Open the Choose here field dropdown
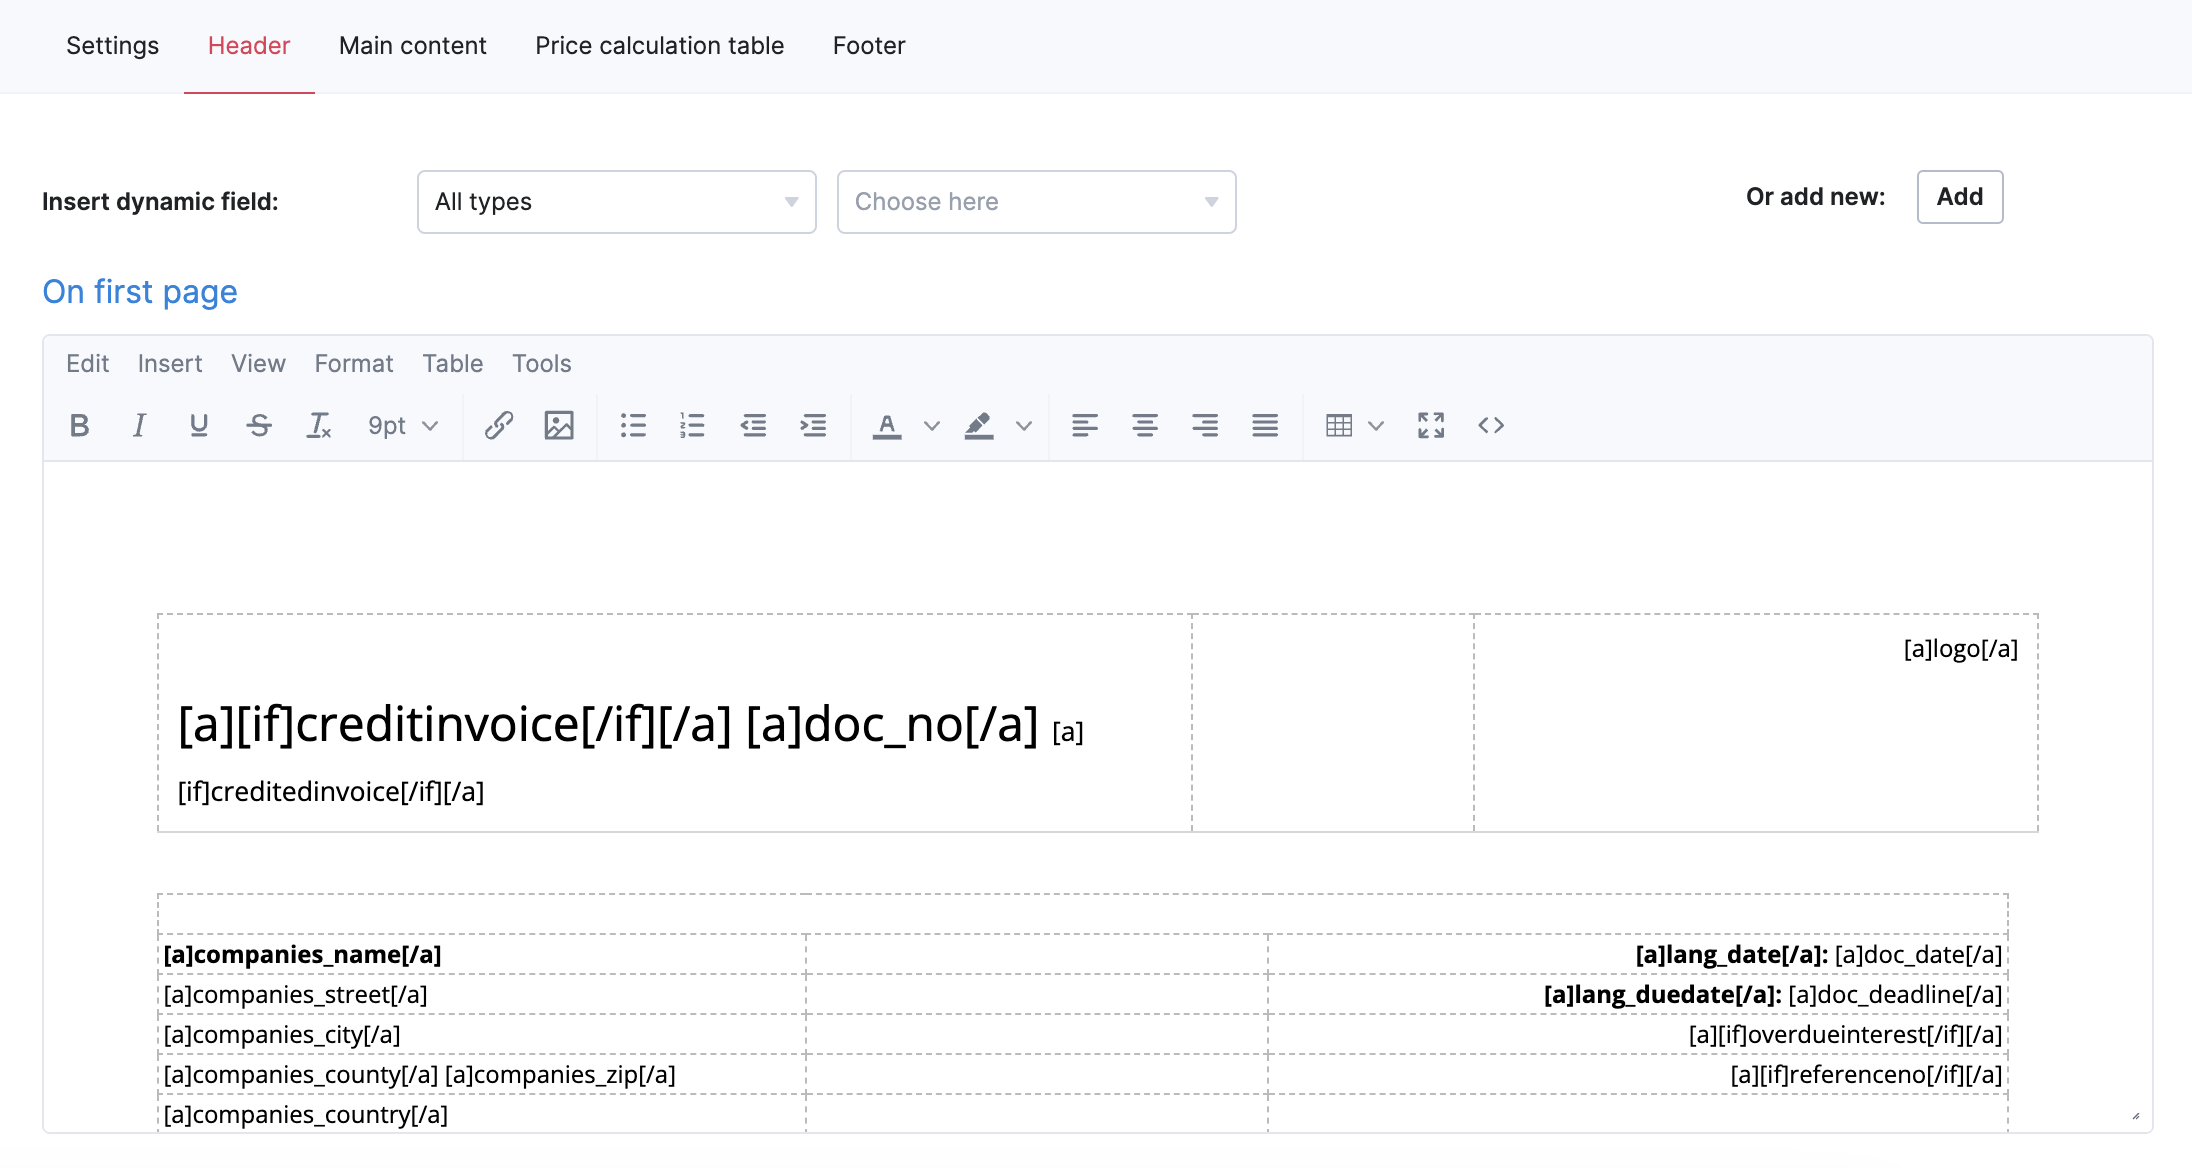The height and width of the screenshot is (1168, 2192). pyautogui.click(x=1037, y=202)
